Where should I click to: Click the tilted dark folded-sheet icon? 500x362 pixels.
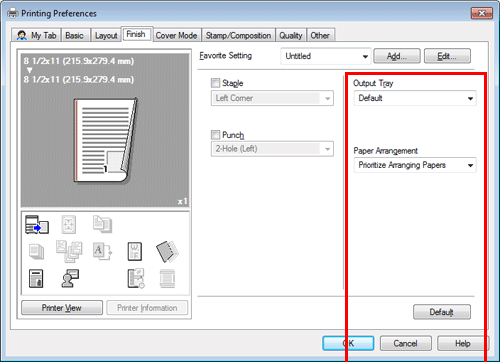coord(167,251)
